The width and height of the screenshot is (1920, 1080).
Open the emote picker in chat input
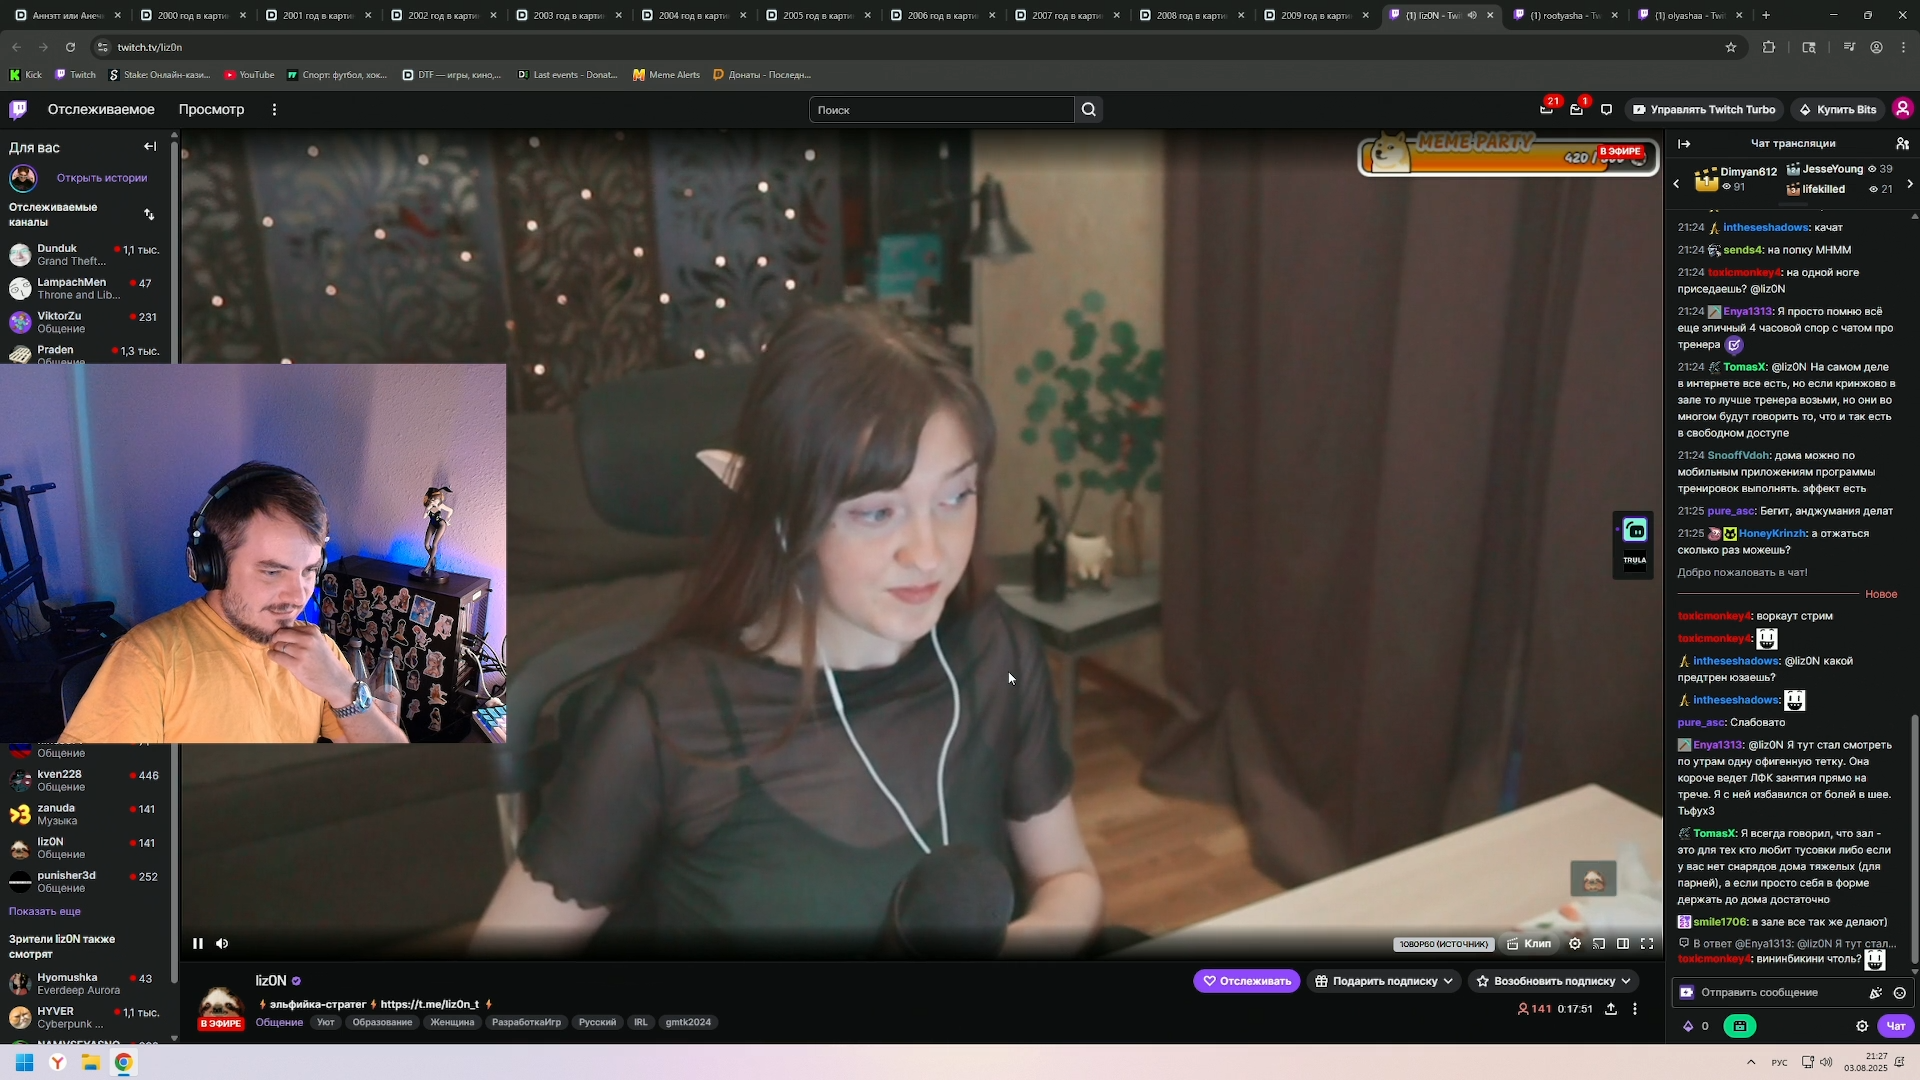pos(1899,992)
